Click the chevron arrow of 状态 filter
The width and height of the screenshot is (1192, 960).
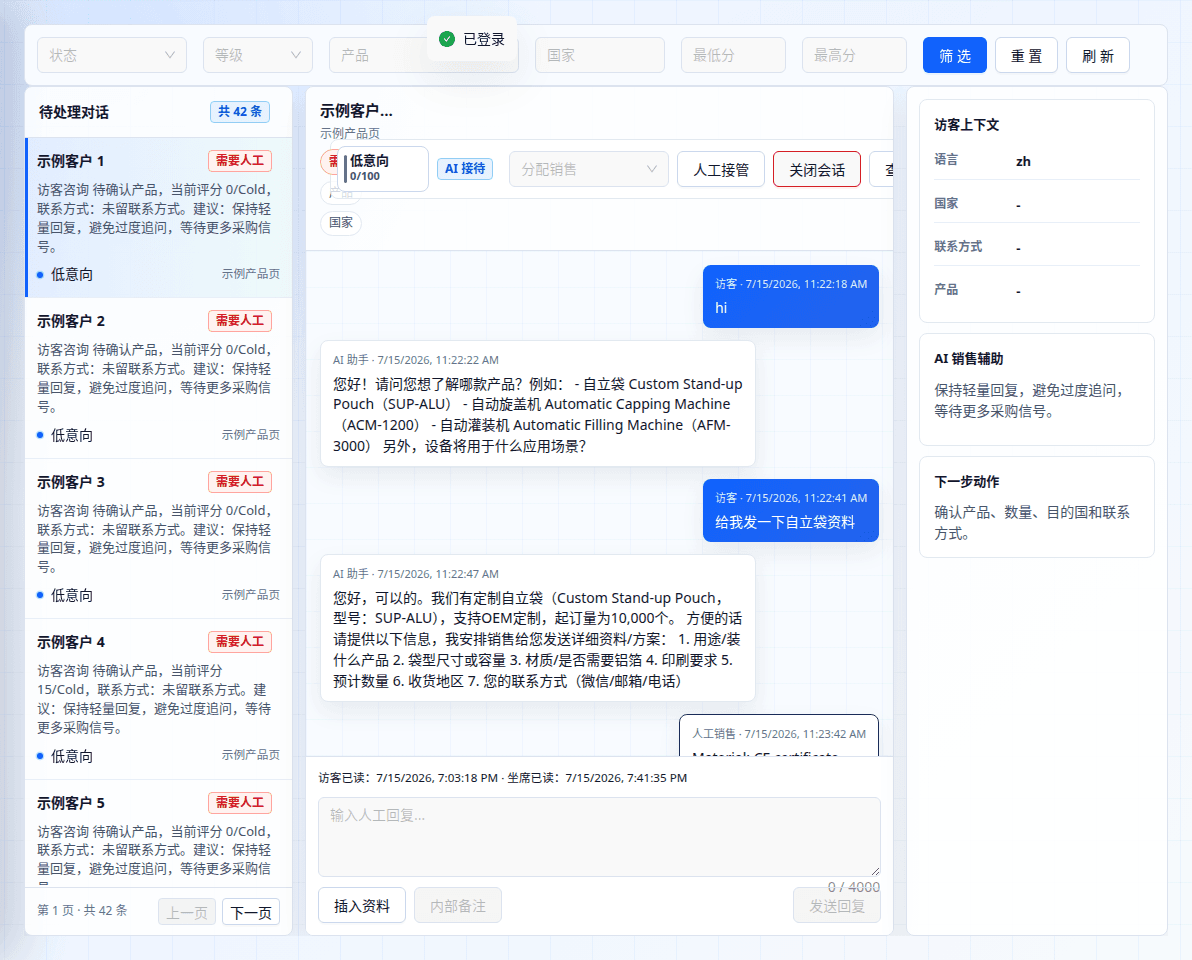[170, 55]
